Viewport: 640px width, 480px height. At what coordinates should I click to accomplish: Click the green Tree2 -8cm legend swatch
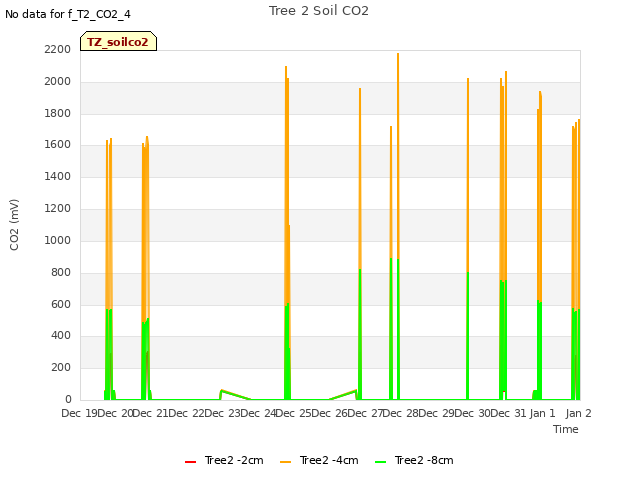[x=380, y=462]
